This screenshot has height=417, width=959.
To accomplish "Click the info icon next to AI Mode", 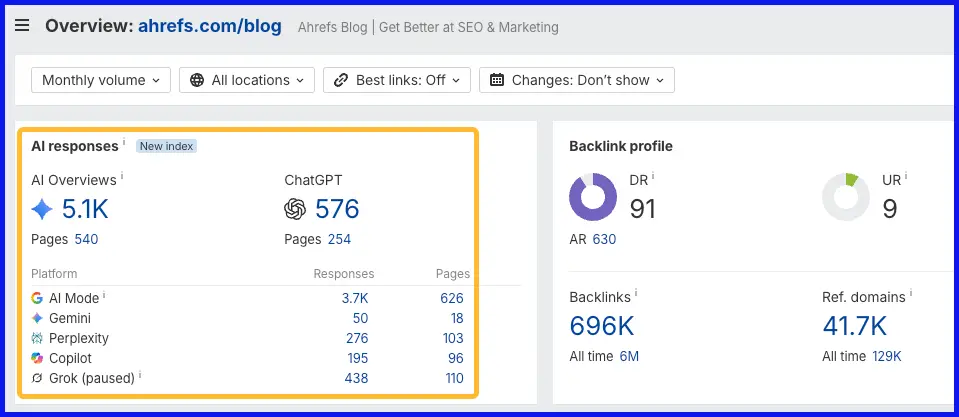I will pos(104,295).
